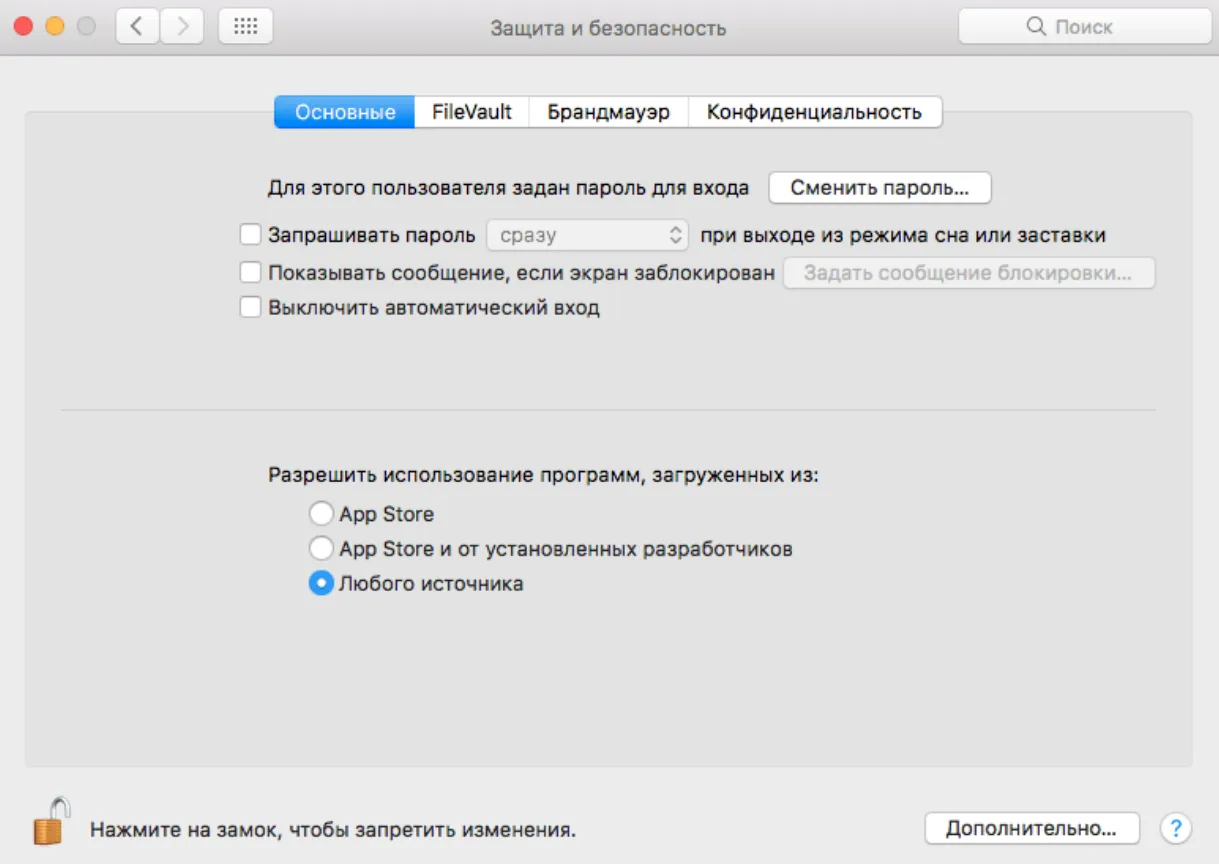Go forward with the right arrow button
This screenshot has width=1219, height=864.
pyautogui.click(x=182, y=27)
